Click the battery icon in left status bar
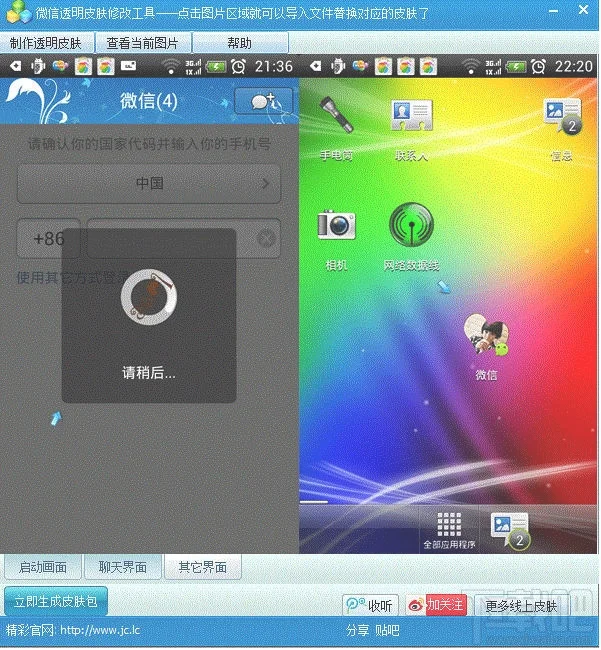This screenshot has height=650, width=601. (x=216, y=66)
